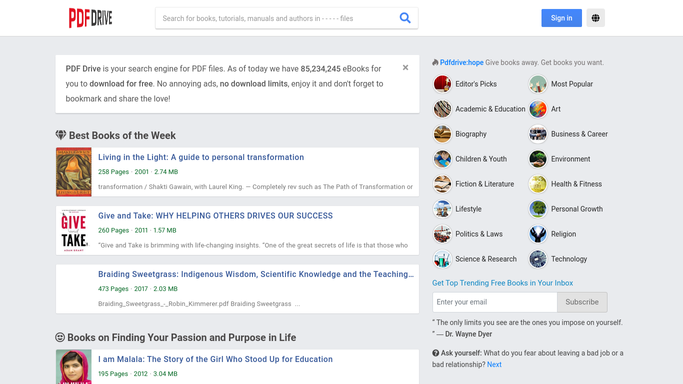Screen dimensions: 683x384
Task: Click the Biography text label
Action: tap(471, 134)
